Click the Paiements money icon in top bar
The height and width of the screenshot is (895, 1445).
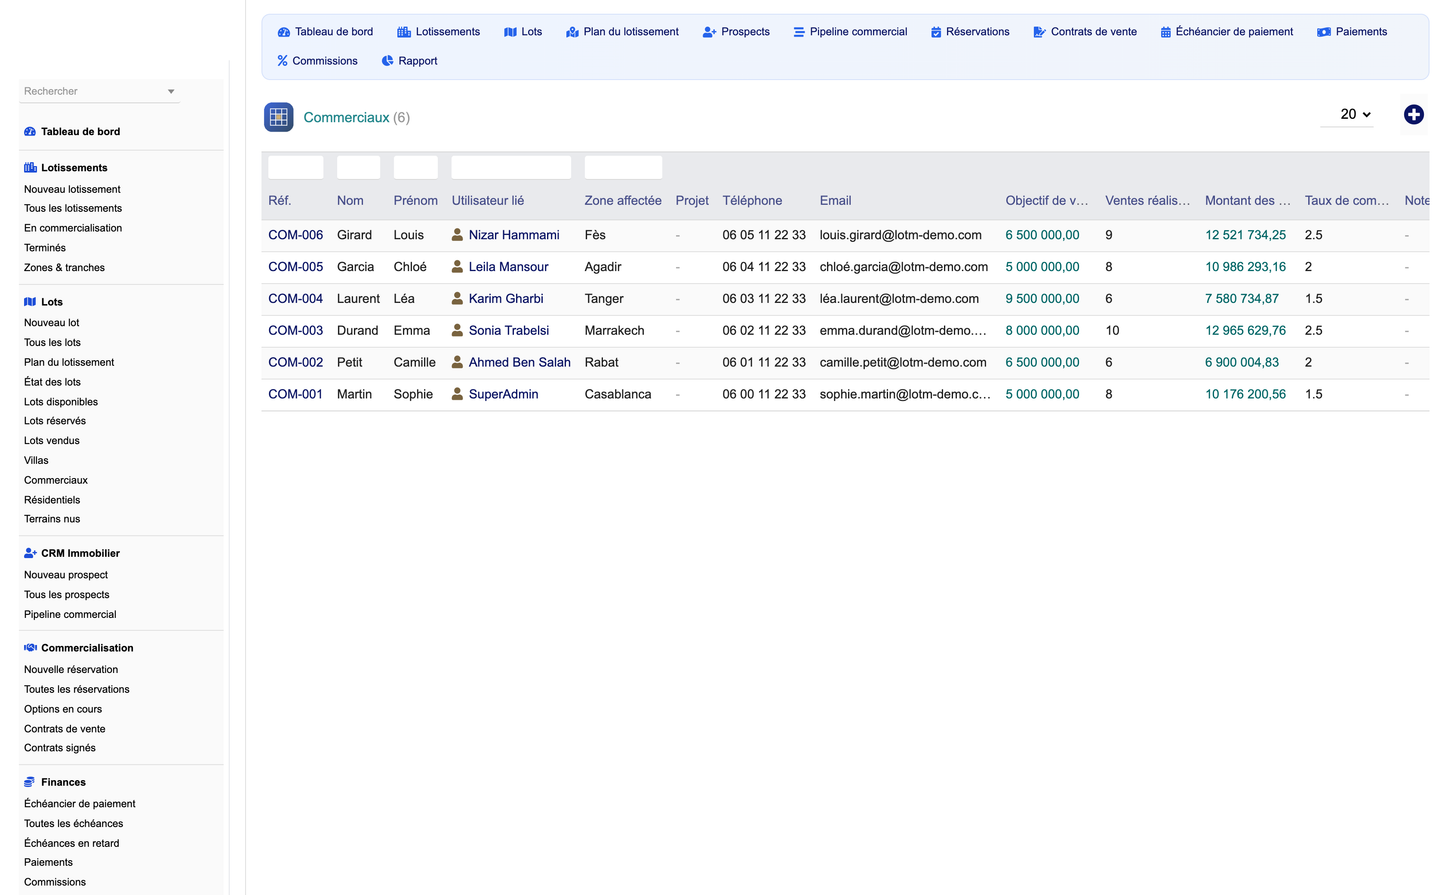point(1323,32)
